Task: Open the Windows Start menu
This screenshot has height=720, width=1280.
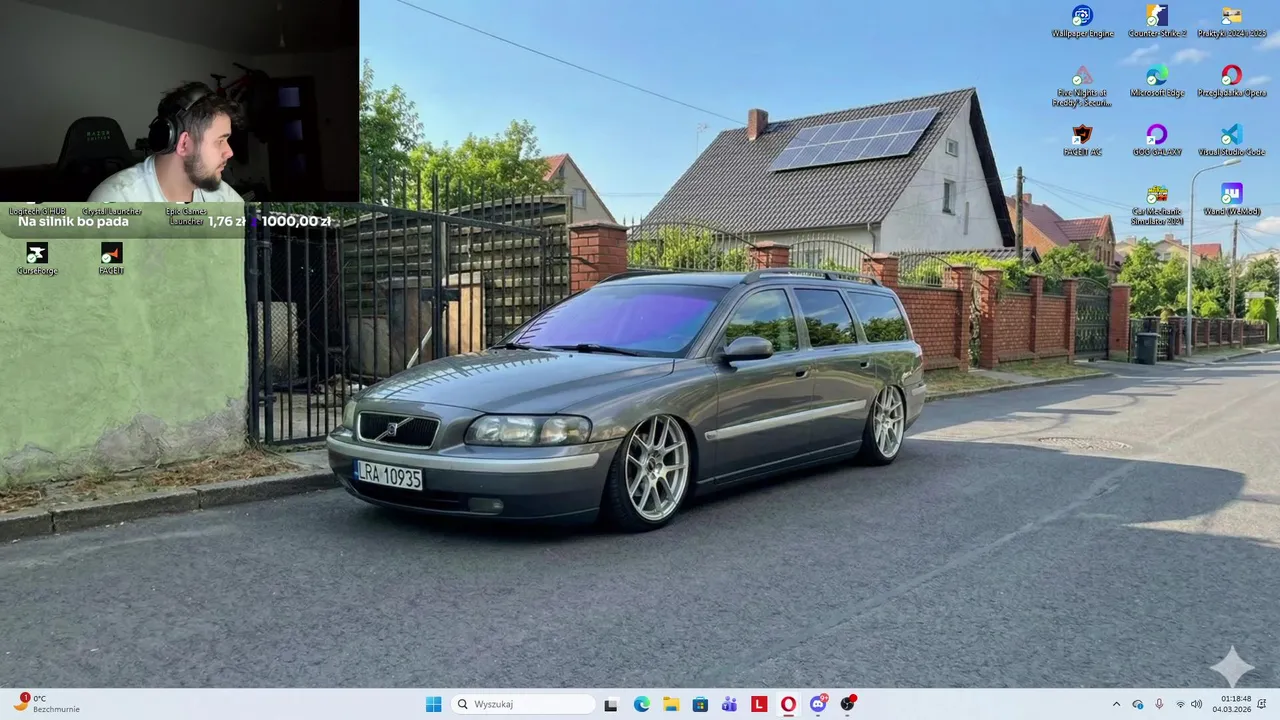Action: 433,704
